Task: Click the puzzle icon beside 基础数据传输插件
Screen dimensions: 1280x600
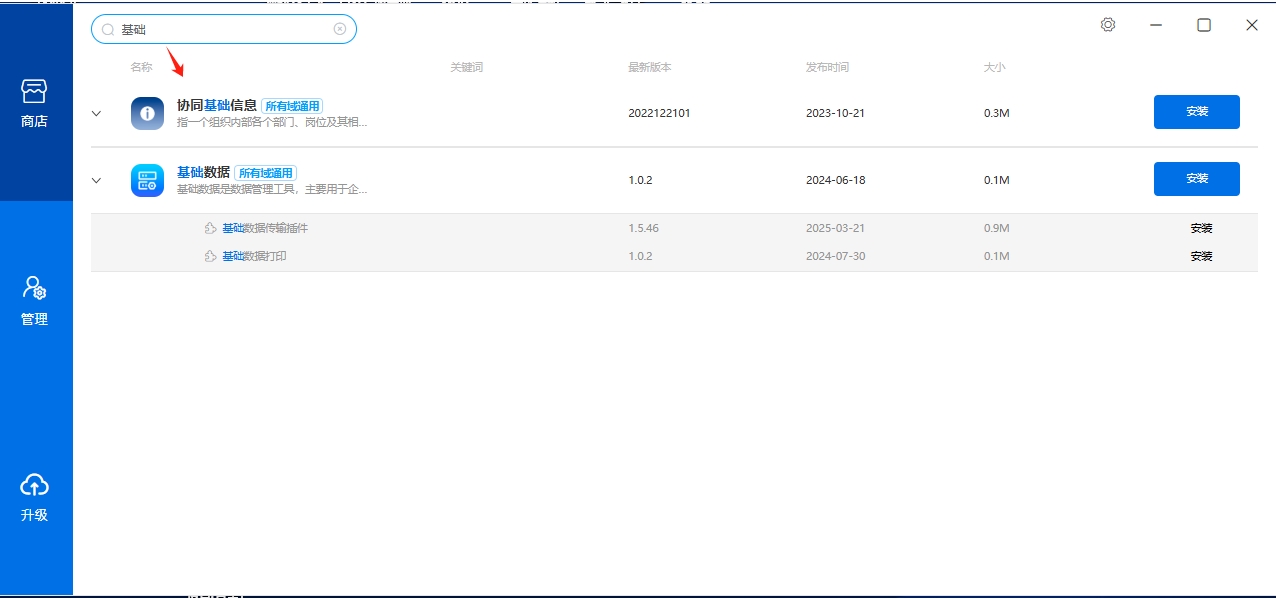Action: pos(210,228)
